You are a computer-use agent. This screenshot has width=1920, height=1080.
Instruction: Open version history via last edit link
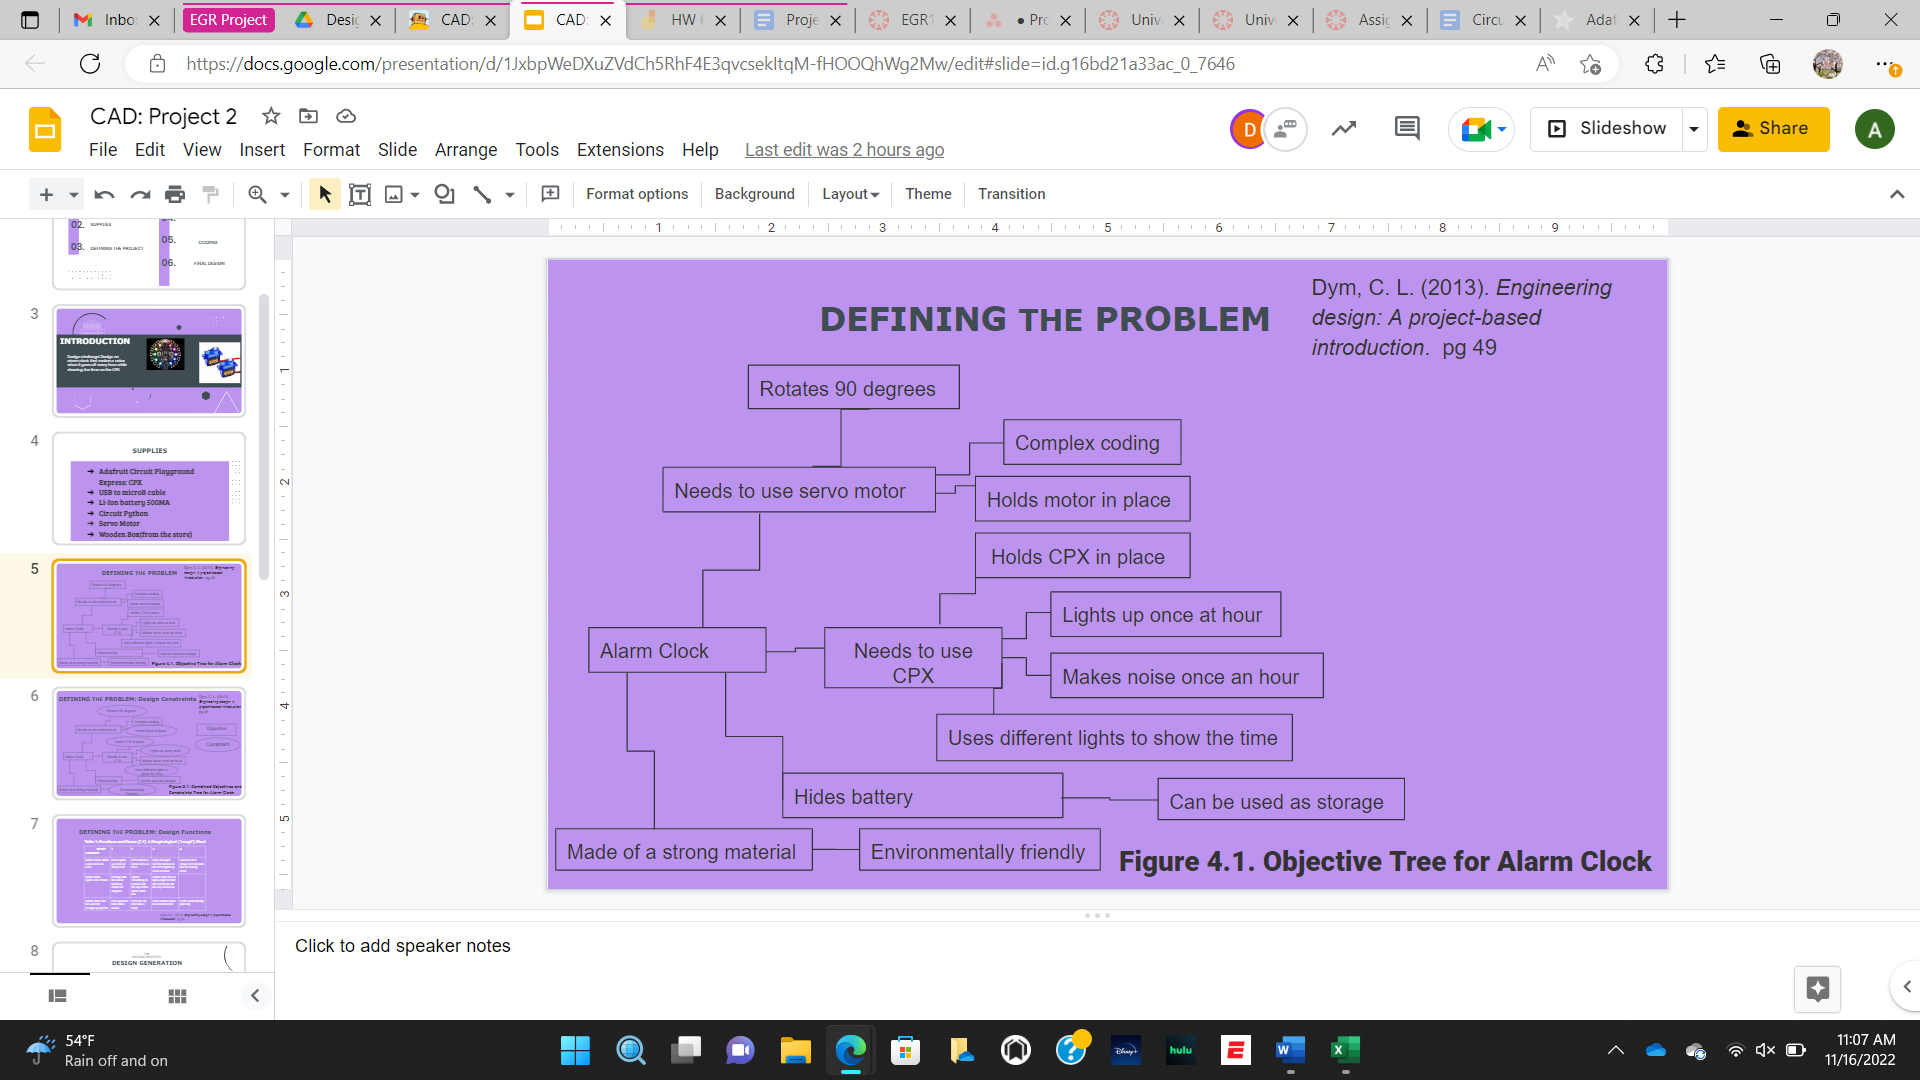(844, 149)
